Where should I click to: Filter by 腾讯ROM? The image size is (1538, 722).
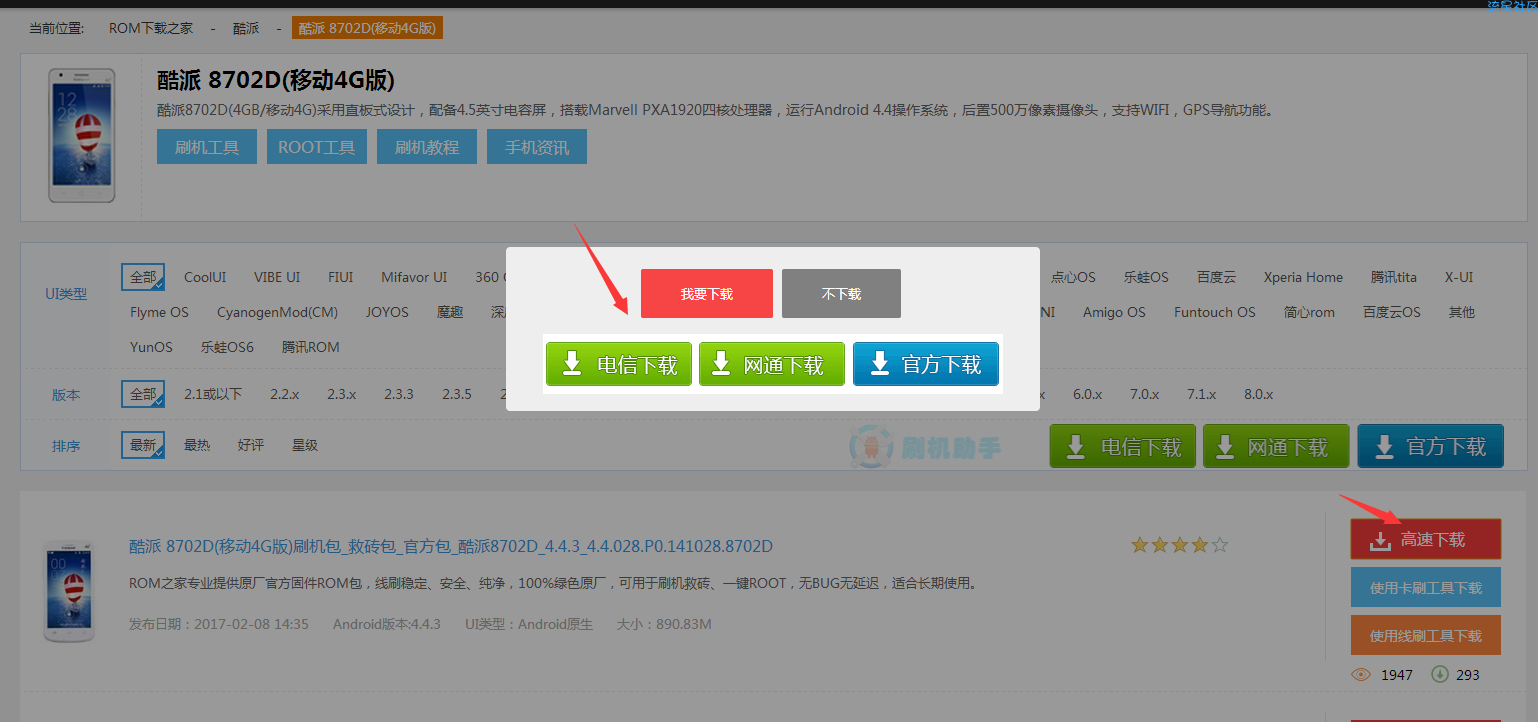pos(310,347)
